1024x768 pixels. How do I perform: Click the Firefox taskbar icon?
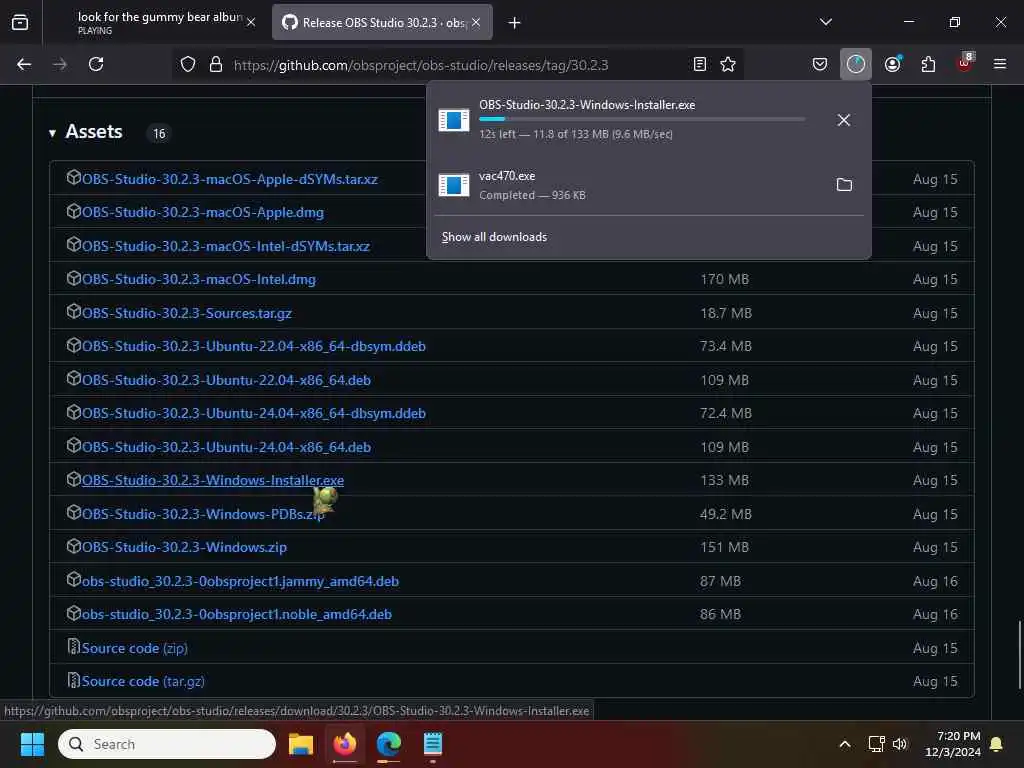[345, 744]
